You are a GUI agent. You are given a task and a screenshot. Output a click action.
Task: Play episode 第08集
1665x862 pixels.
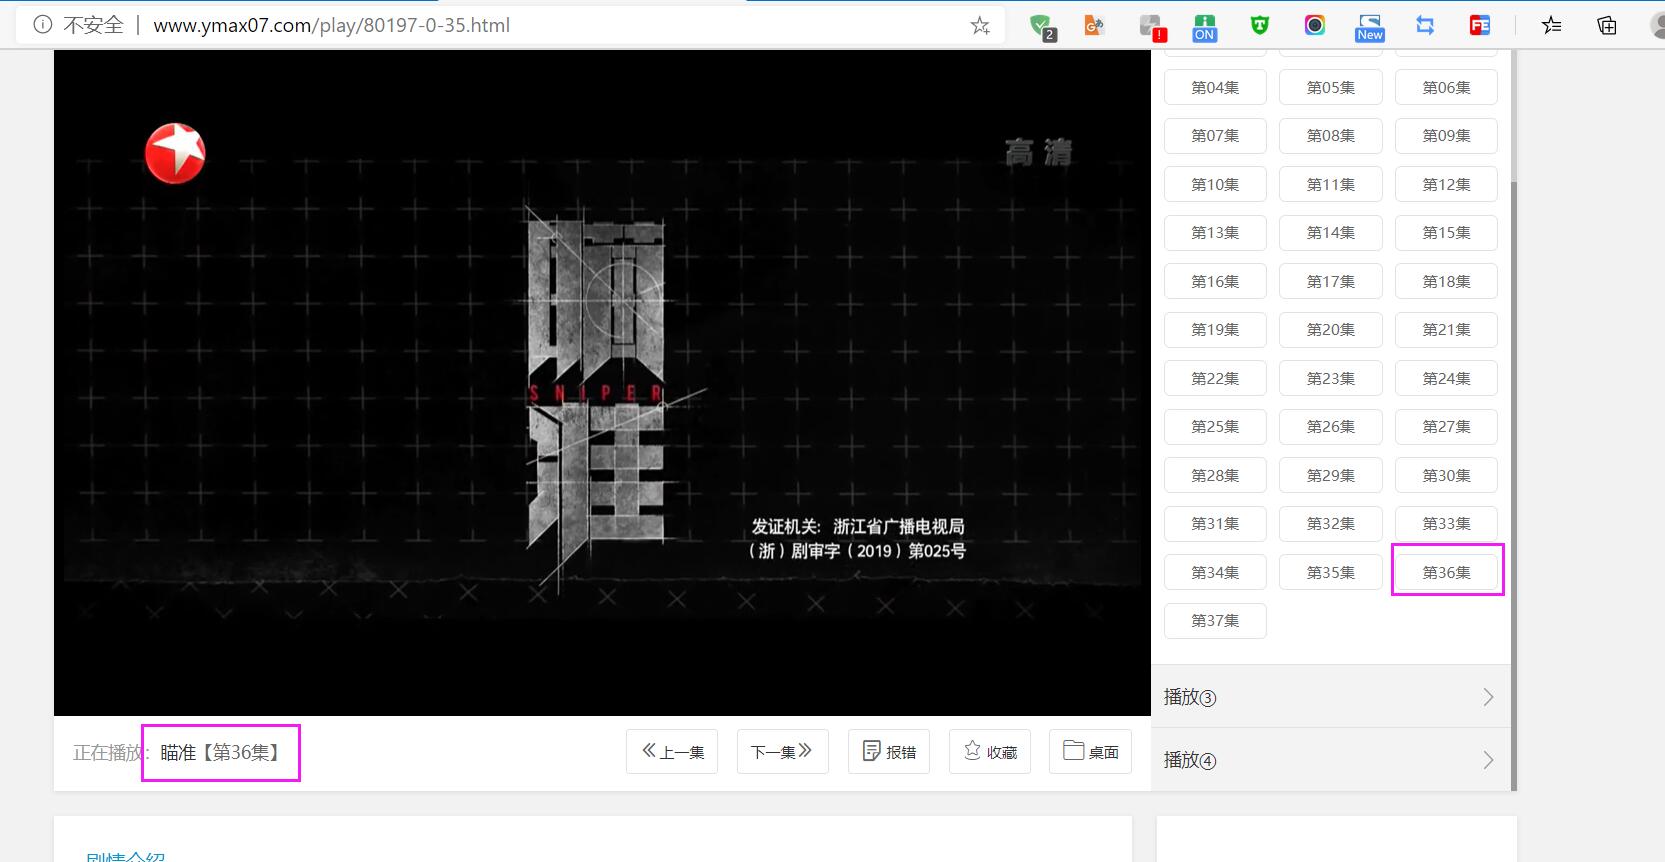click(x=1331, y=135)
